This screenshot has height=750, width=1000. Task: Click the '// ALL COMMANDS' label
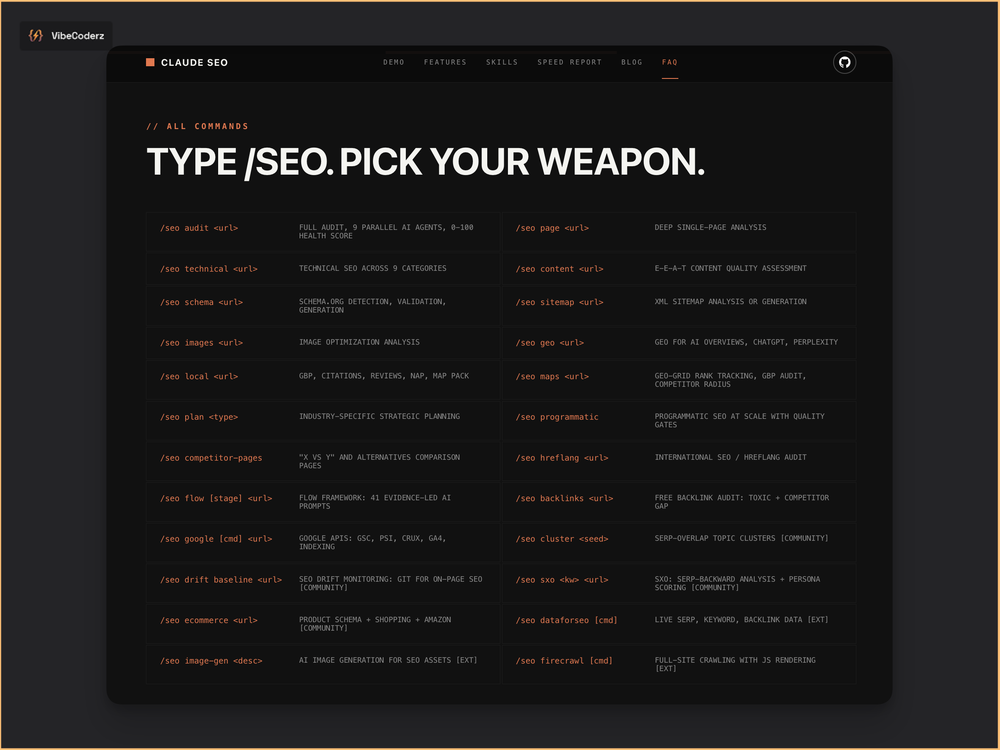pos(198,126)
